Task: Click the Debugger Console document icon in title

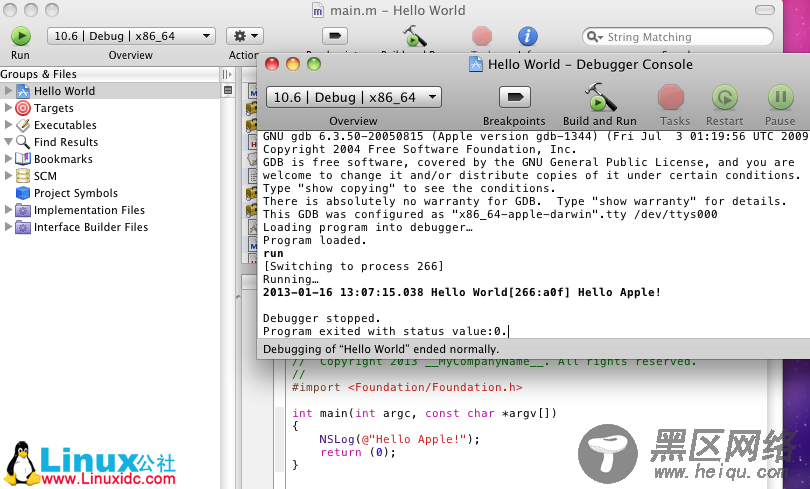Action: coord(476,65)
